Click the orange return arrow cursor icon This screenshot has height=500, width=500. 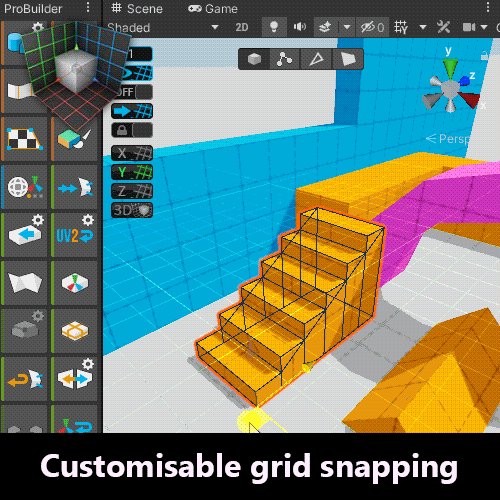pyautogui.click(x=25, y=379)
